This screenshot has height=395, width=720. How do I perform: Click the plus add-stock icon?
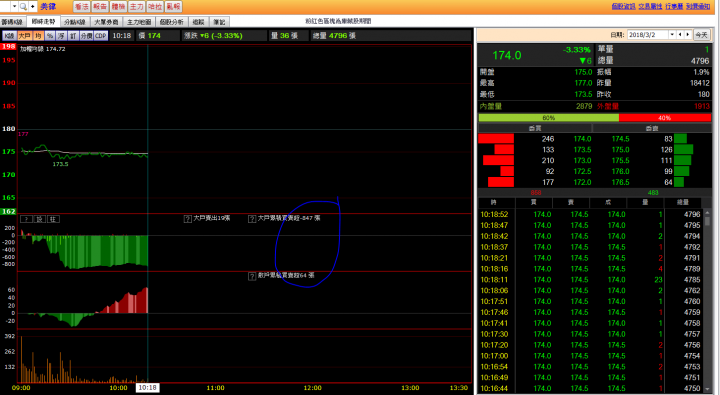(33, 6)
